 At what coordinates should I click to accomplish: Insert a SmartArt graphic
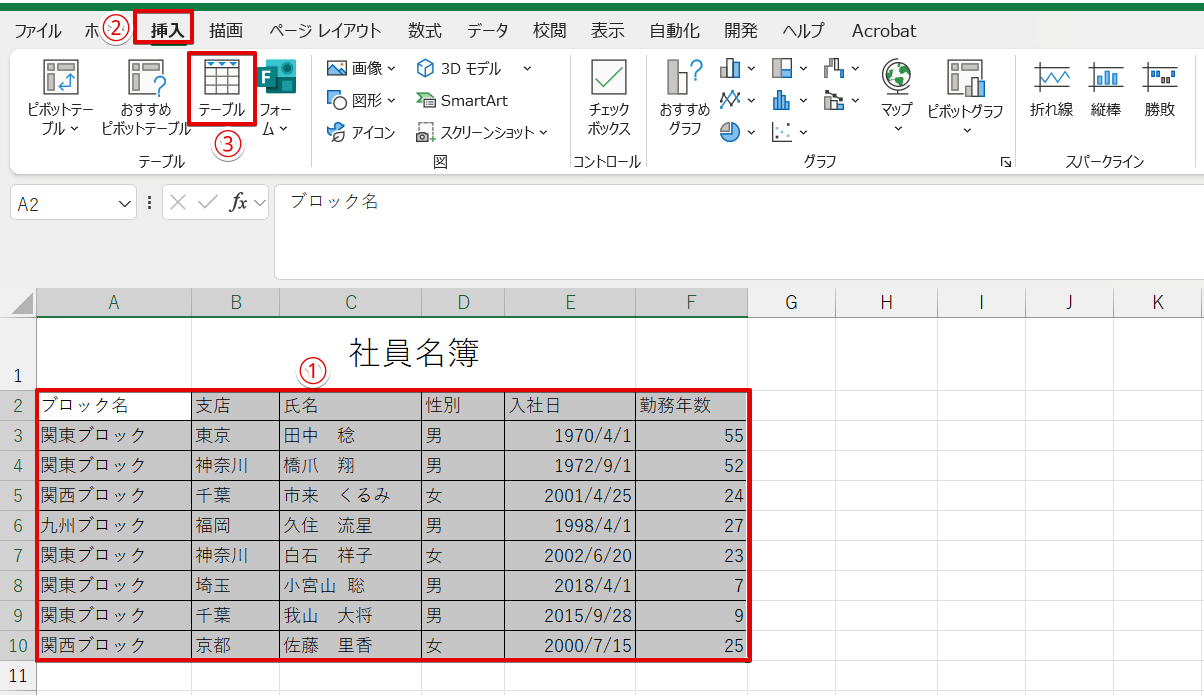[462, 101]
